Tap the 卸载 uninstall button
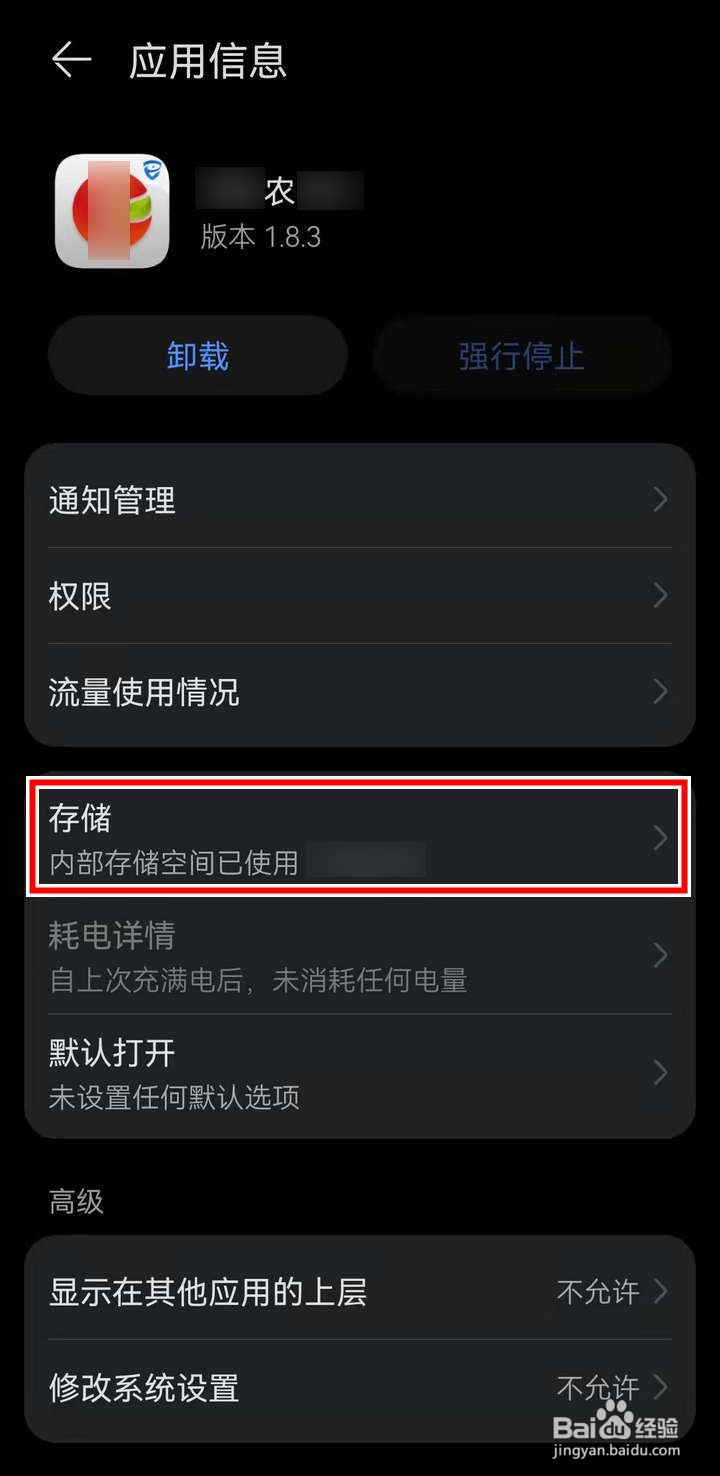This screenshot has height=1476, width=720. (x=198, y=356)
